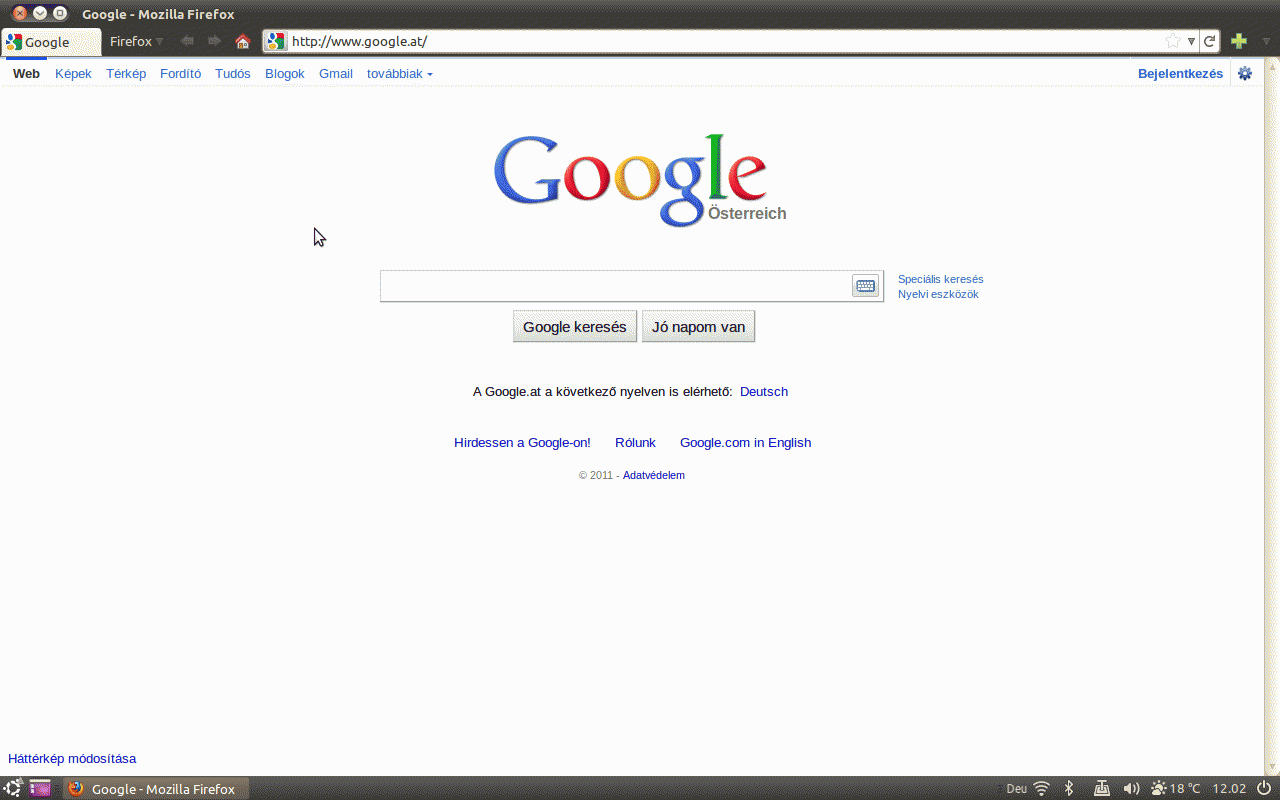Open Képek in the Google bar
Viewport: 1280px width, 800px height.
73,73
